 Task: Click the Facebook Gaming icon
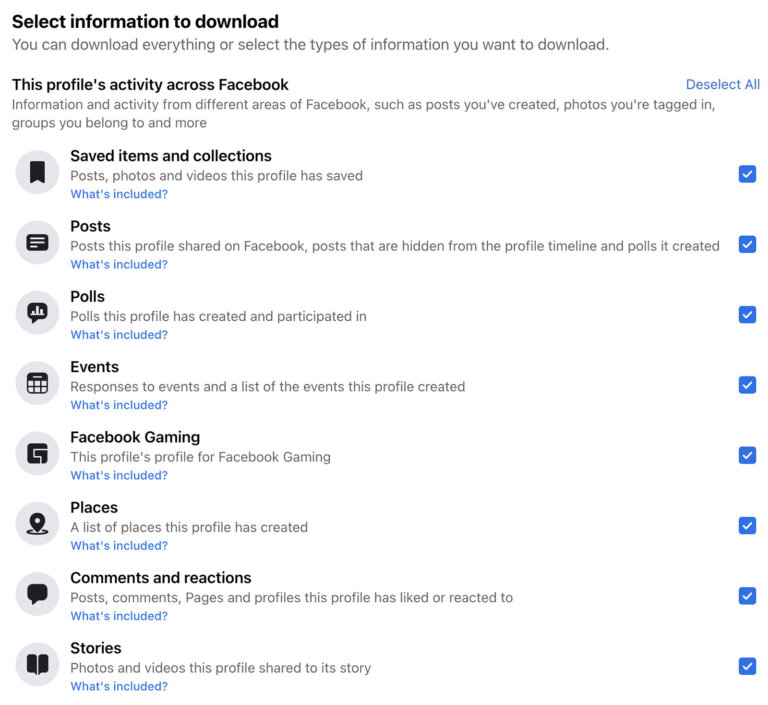point(37,453)
